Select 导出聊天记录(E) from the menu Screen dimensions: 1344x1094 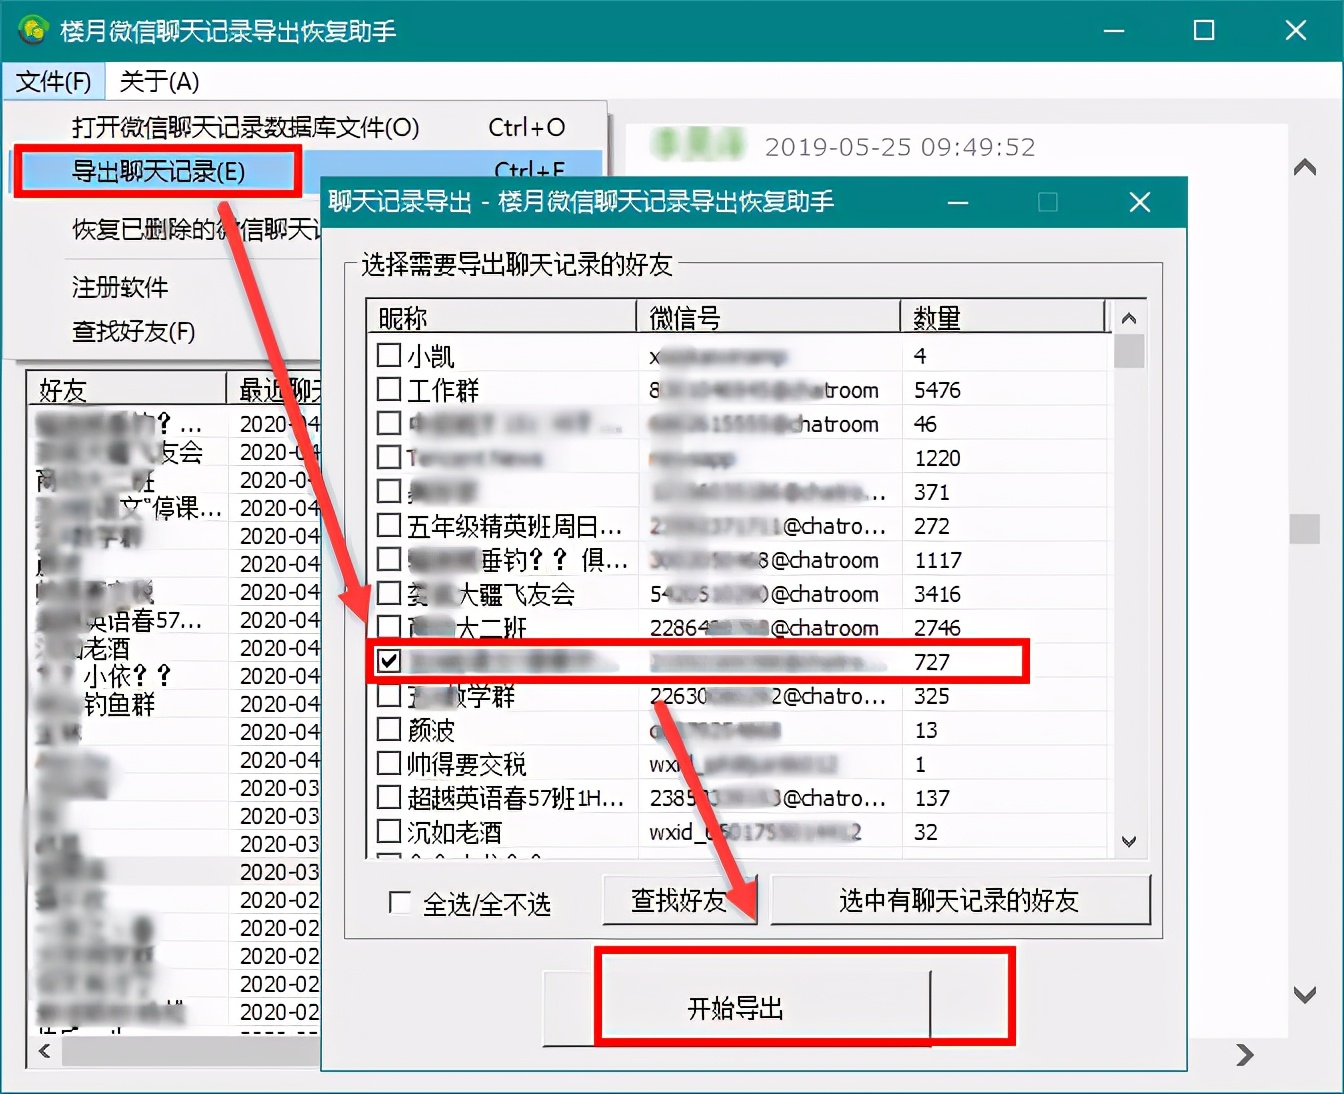pyautogui.click(x=159, y=170)
